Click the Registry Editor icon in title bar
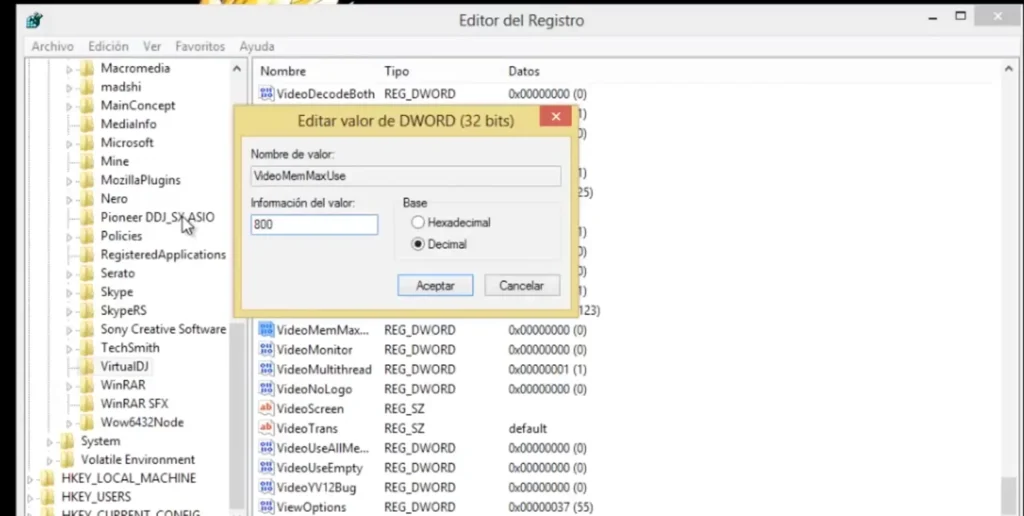Screen dimensions: 1024x516 pos(35,20)
